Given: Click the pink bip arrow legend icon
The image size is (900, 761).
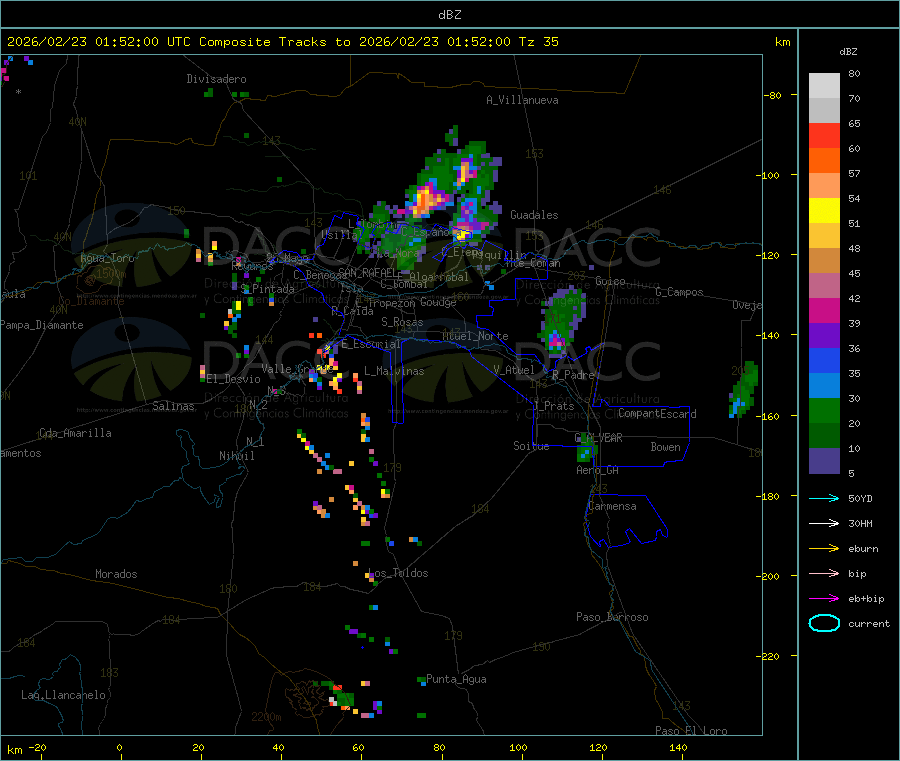Looking at the screenshot, I should (824, 573).
